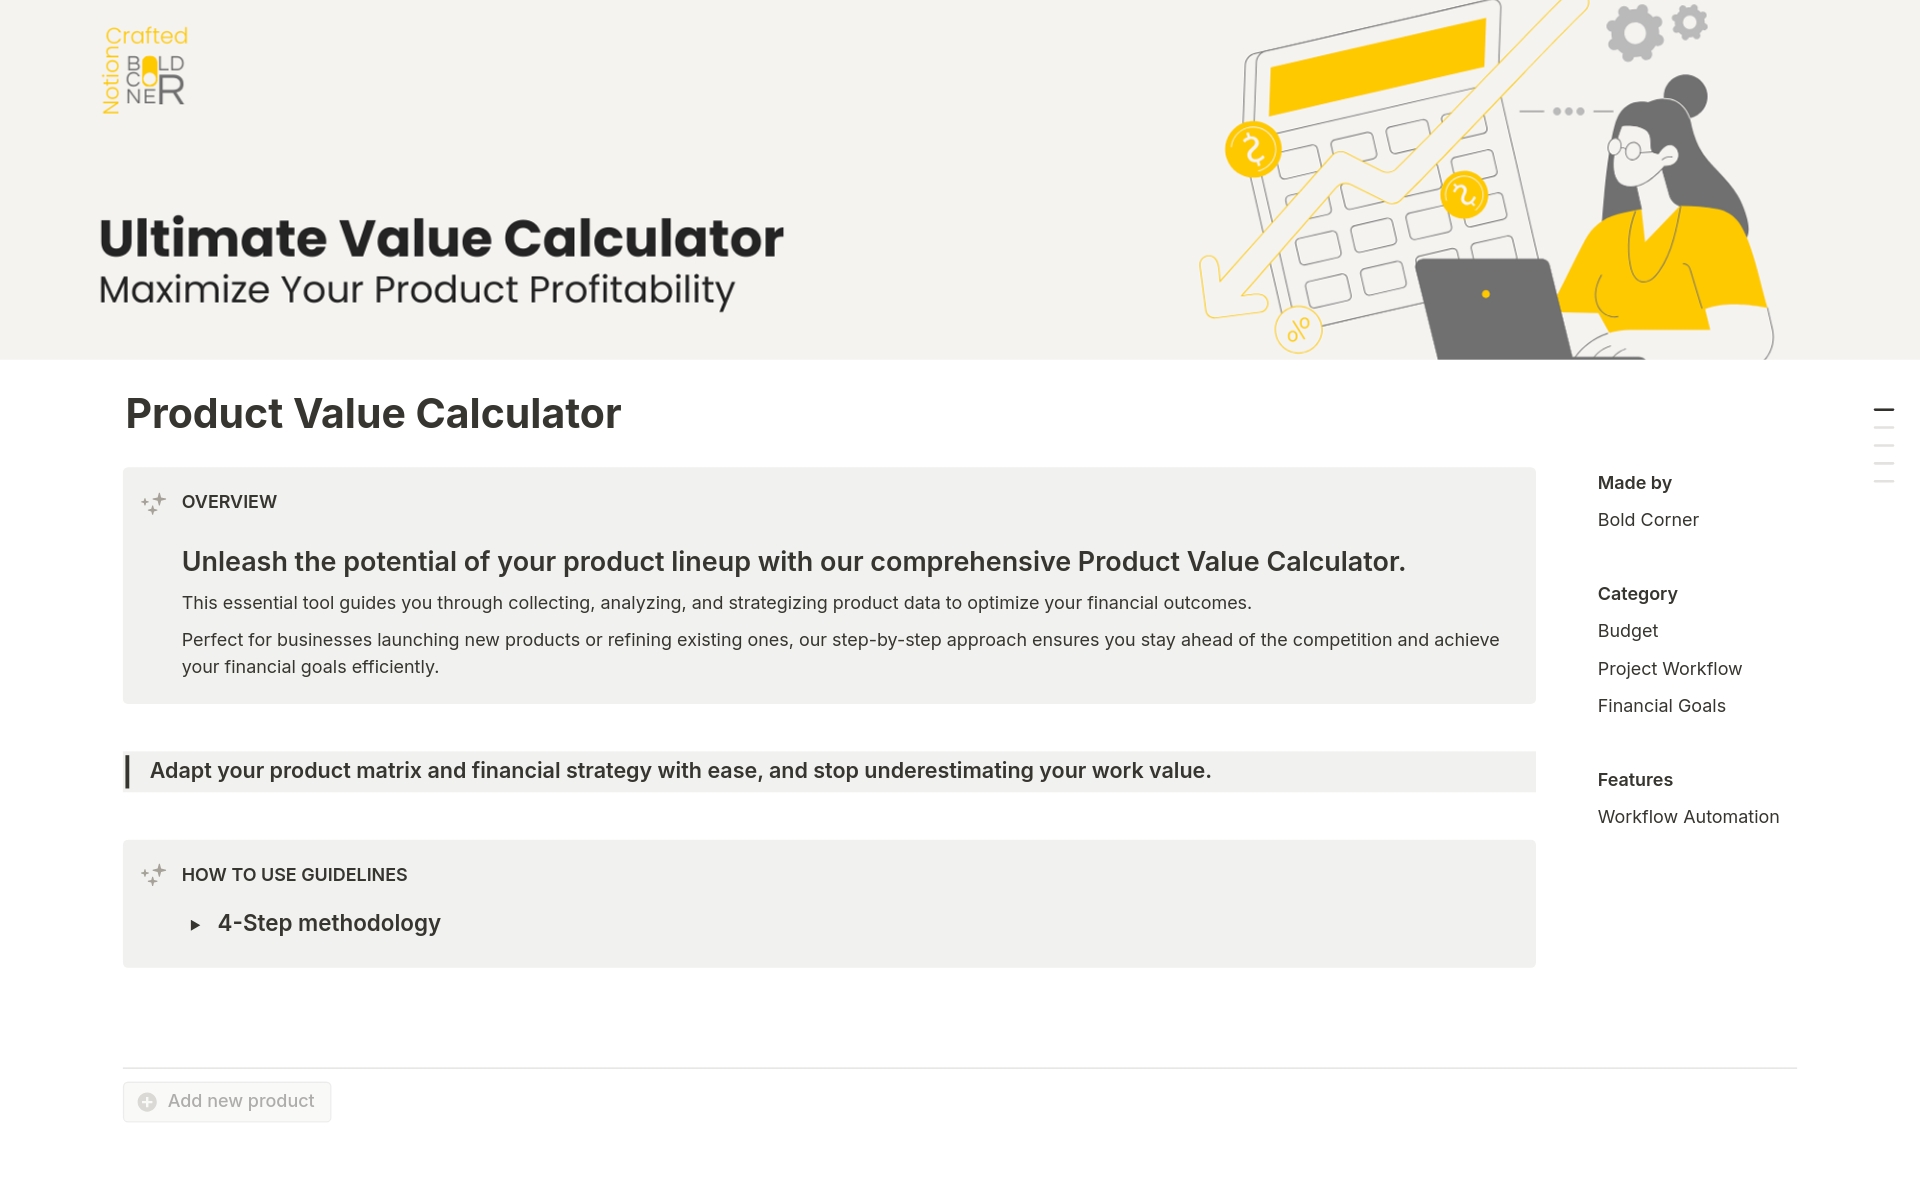Select the Project Workflow category
The image size is (1920, 1199).
pyautogui.click(x=1670, y=668)
